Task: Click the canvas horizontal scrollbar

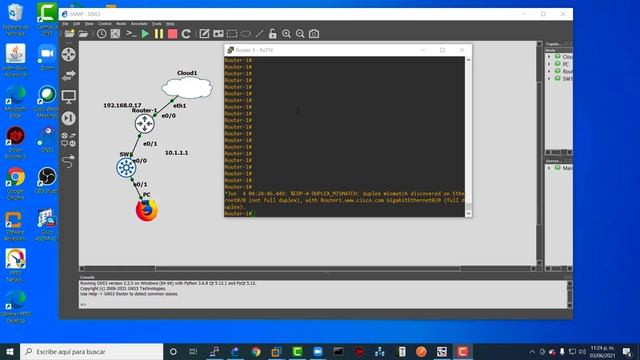Action: (307, 269)
